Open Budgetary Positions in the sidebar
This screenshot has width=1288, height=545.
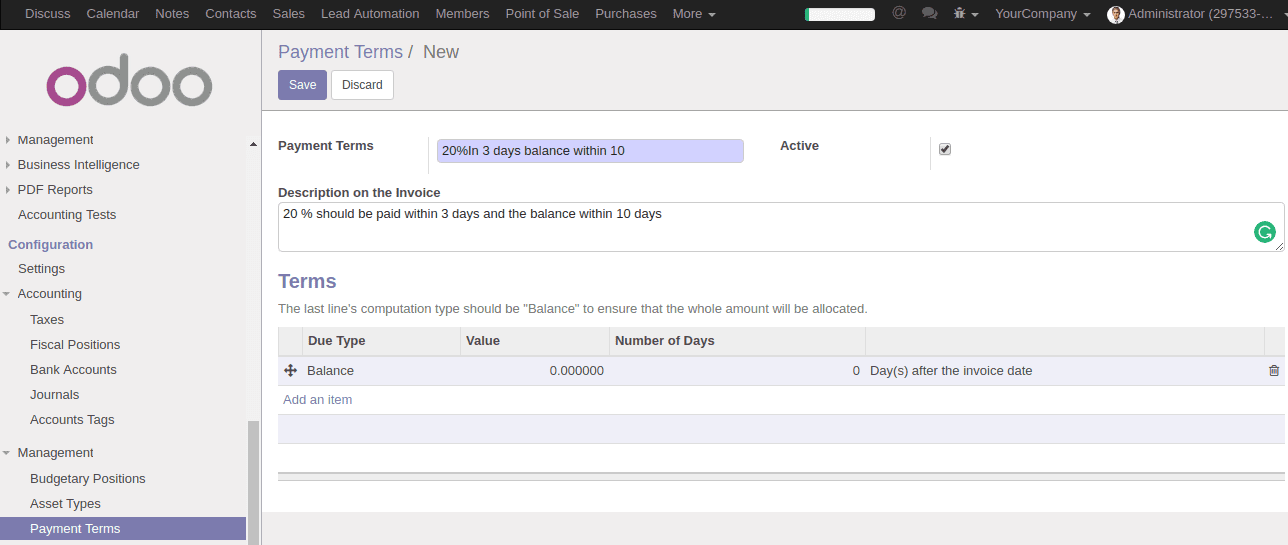(88, 479)
